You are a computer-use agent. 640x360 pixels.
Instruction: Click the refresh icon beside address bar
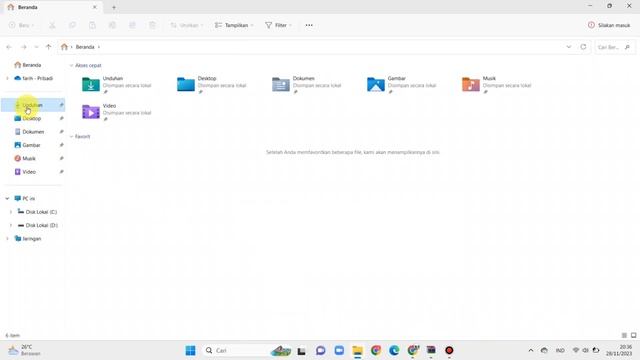coord(583,47)
